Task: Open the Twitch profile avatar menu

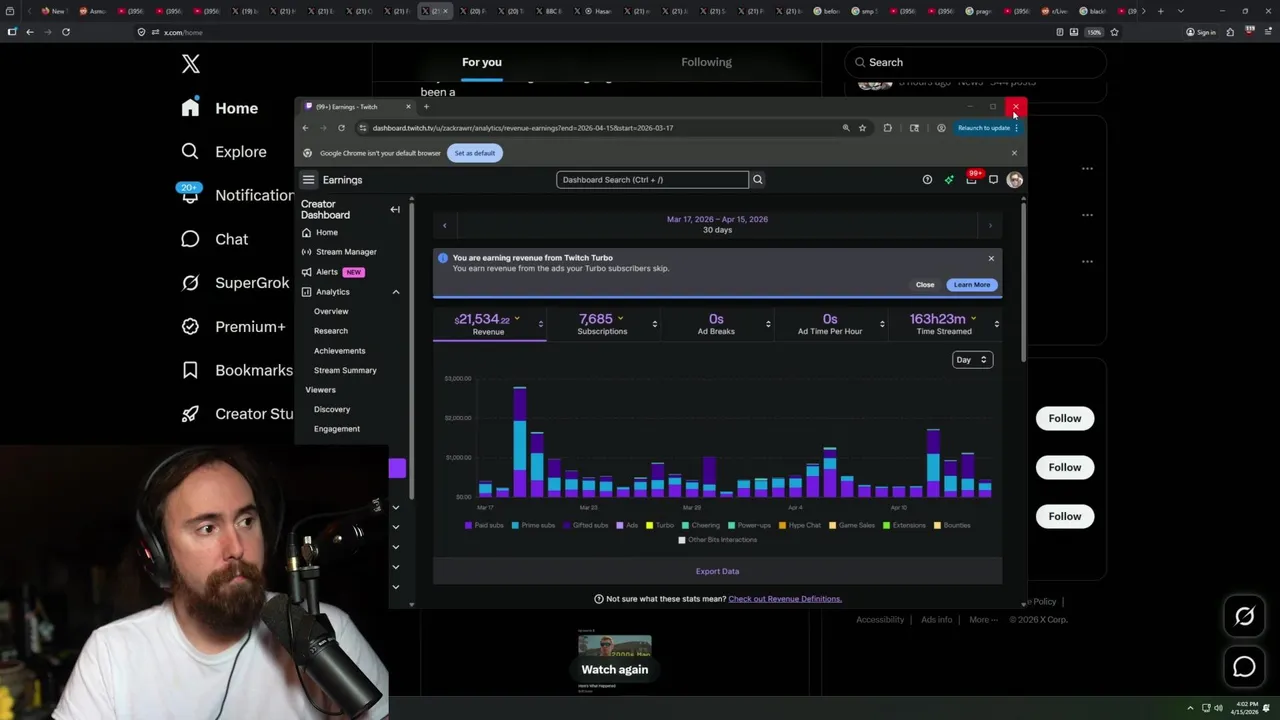Action: click(1014, 180)
